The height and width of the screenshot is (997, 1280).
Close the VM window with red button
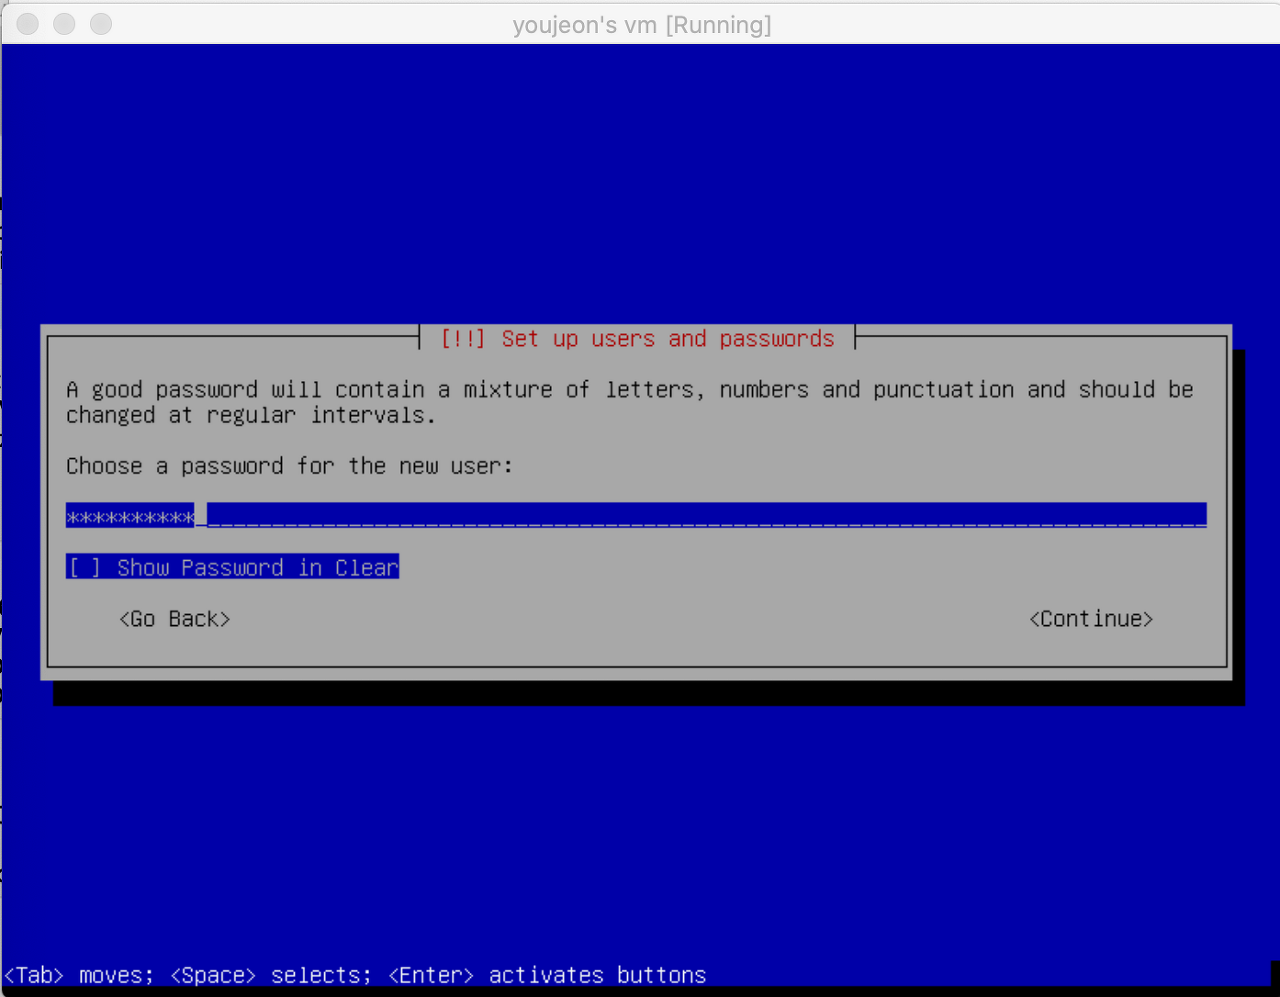point(28,24)
